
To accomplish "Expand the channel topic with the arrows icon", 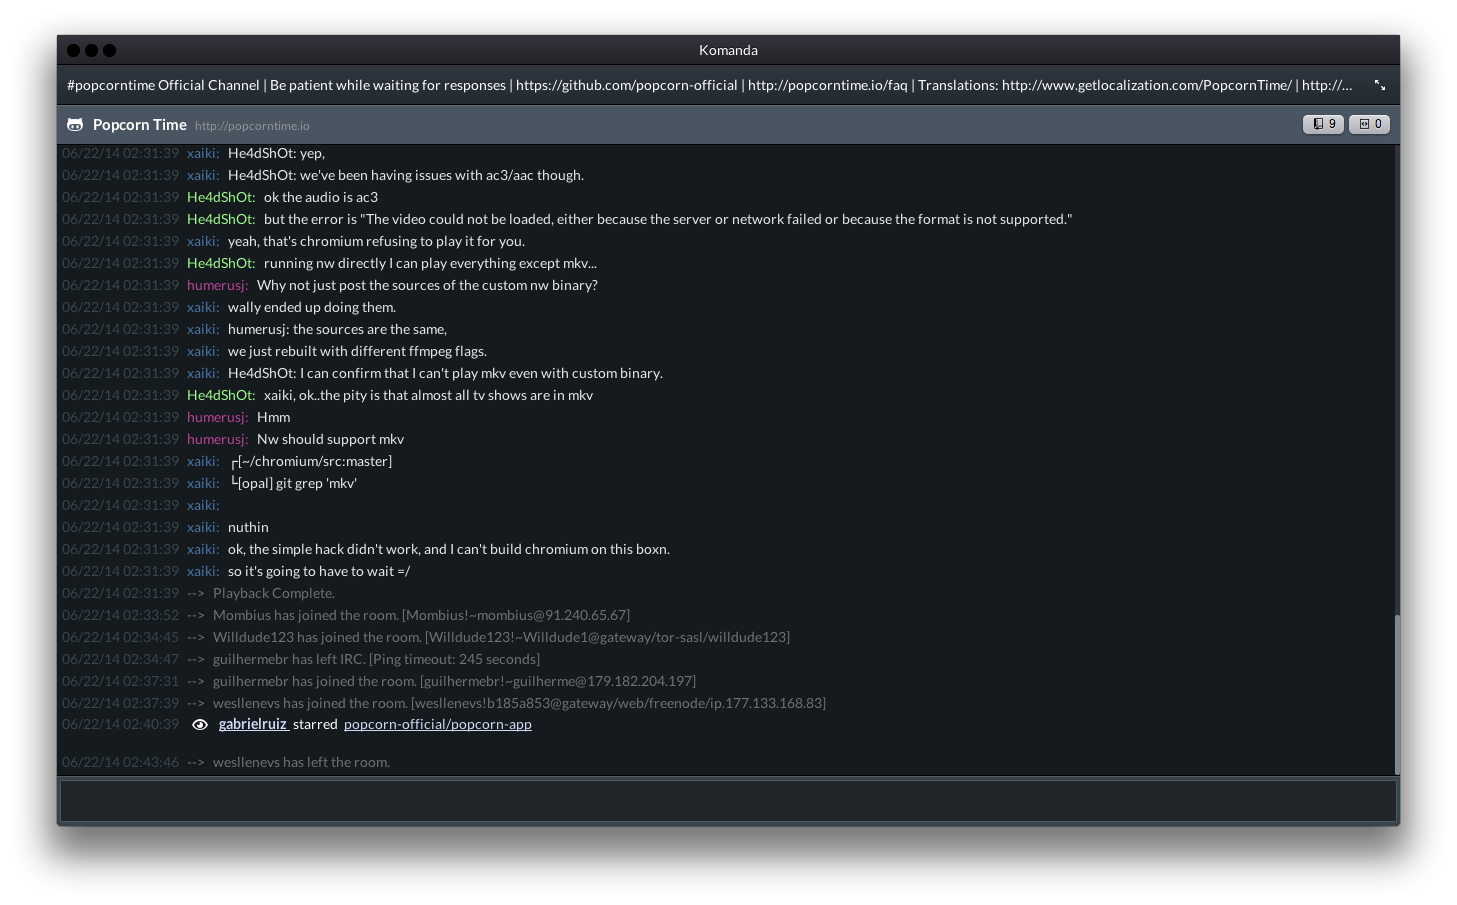I will tap(1379, 86).
